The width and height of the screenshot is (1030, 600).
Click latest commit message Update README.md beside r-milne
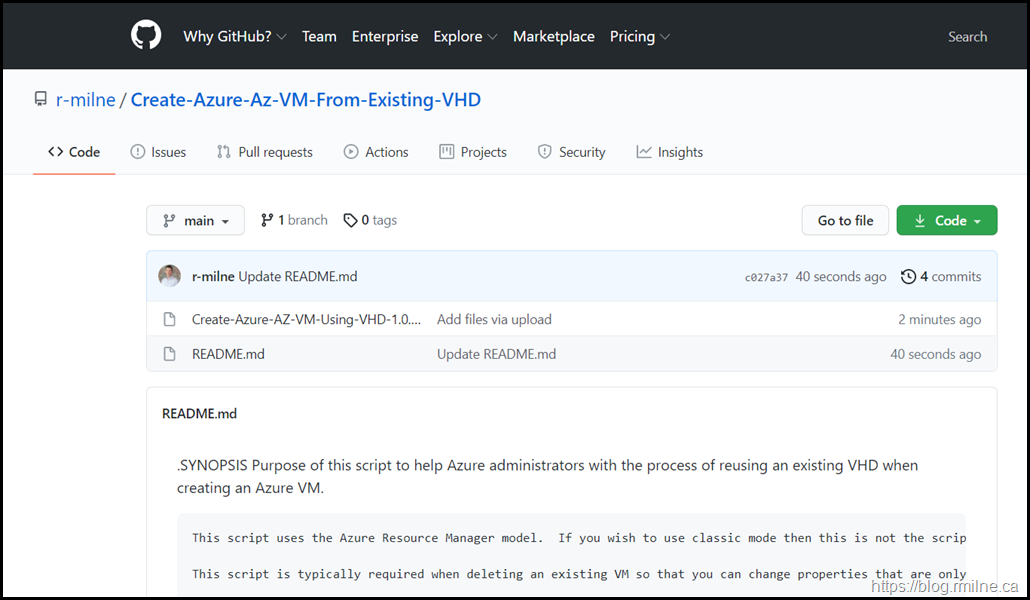coord(298,277)
